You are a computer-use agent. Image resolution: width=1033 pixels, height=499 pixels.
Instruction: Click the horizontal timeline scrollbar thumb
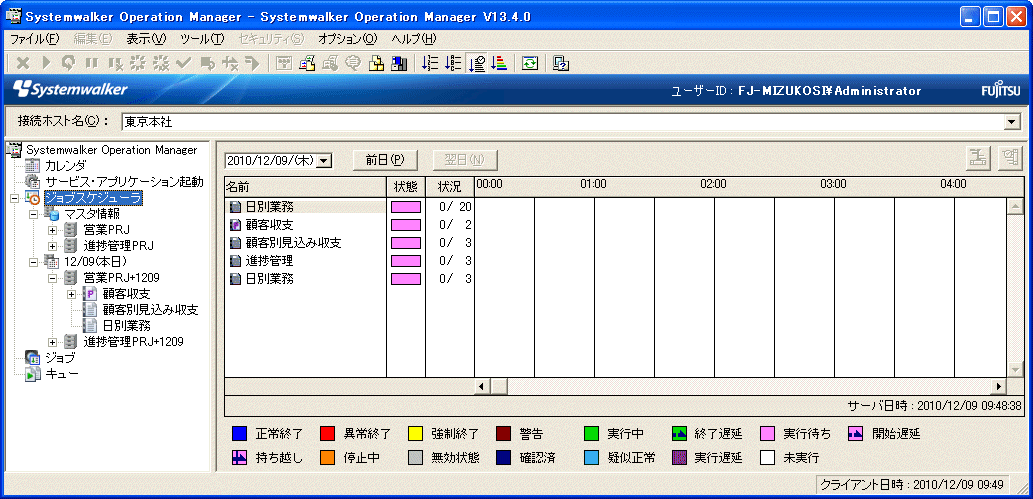[x=499, y=386]
